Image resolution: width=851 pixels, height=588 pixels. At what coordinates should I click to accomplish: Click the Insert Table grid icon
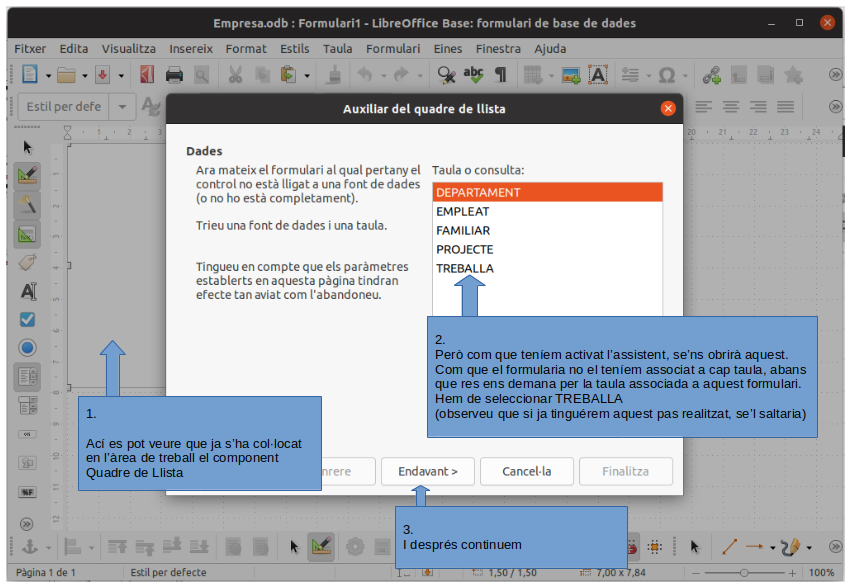pos(533,75)
